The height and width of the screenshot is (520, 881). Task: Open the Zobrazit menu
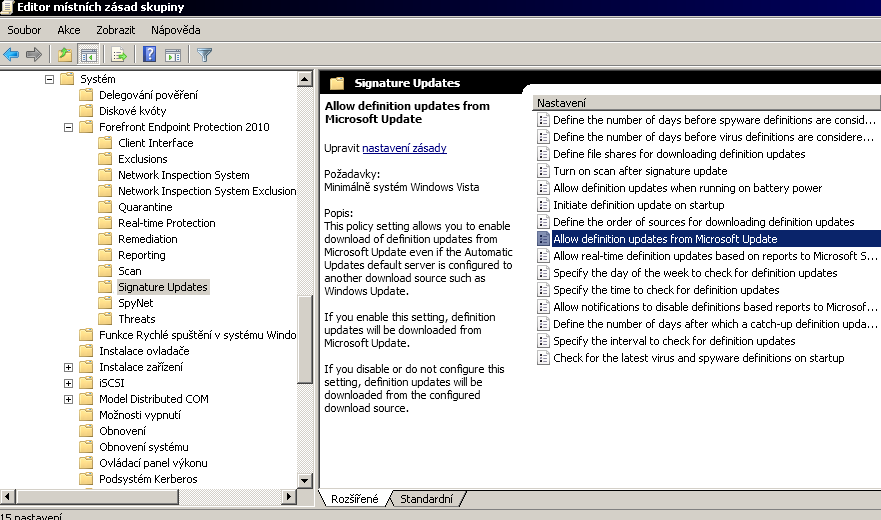click(115, 30)
